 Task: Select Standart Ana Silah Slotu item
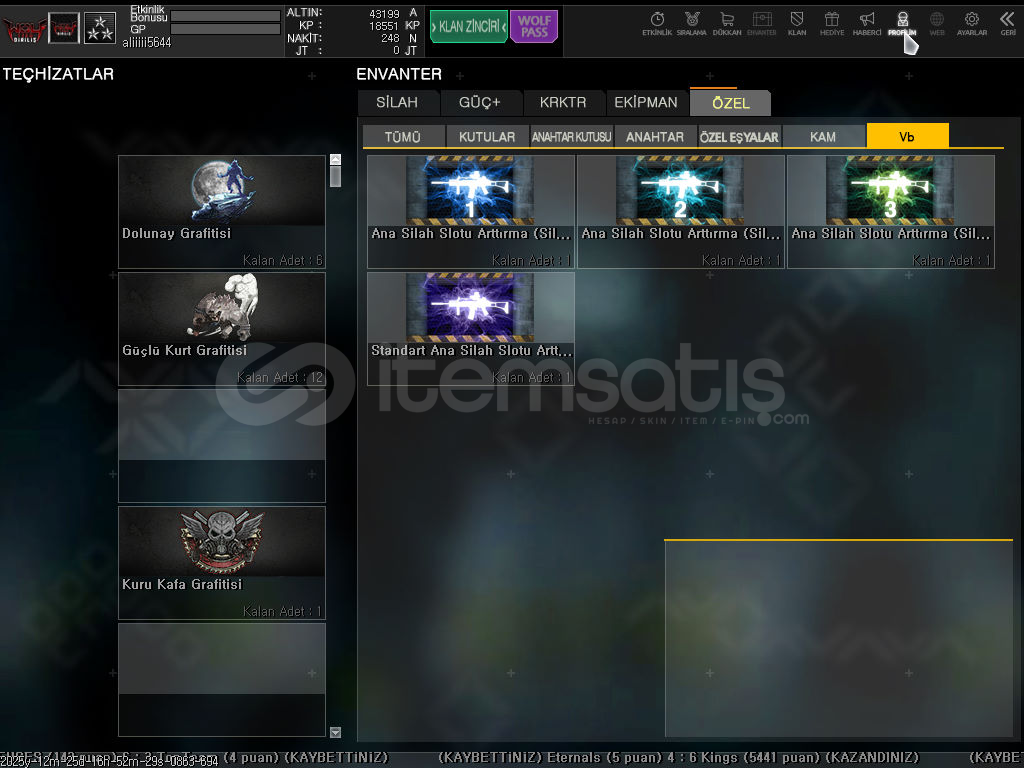point(470,328)
